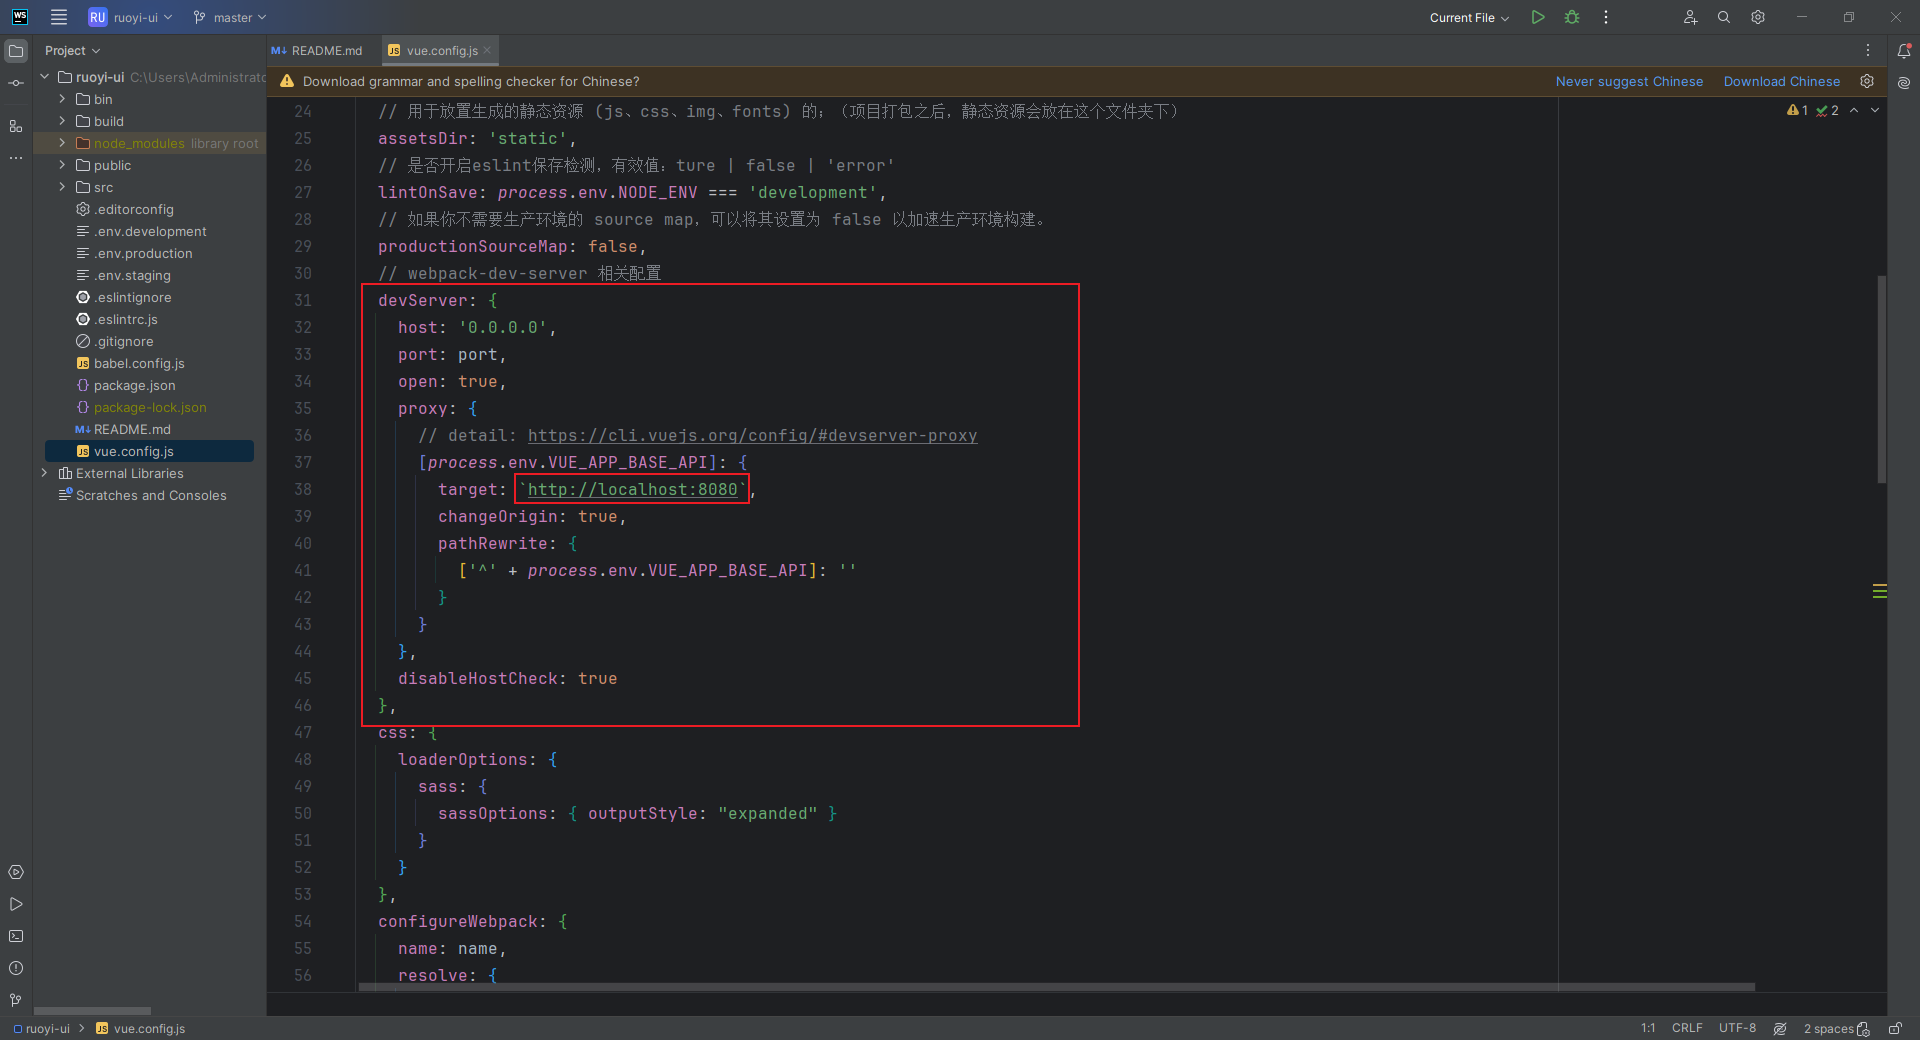Open Structure tool window icon

point(16,126)
